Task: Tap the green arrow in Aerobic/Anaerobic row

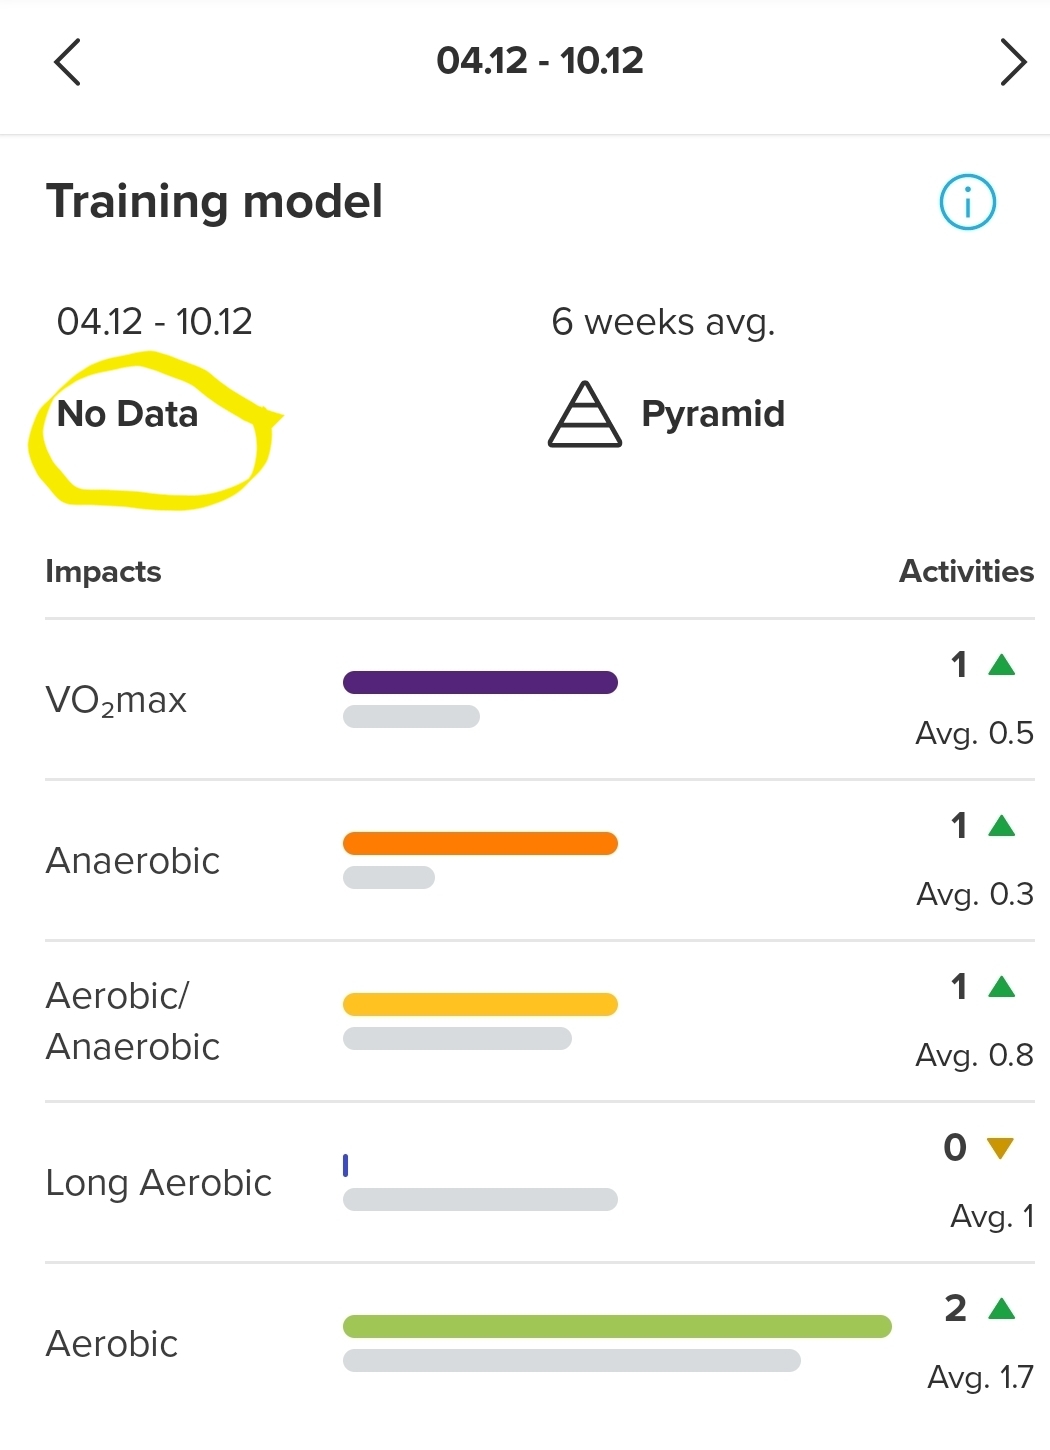Action: 1001,987
